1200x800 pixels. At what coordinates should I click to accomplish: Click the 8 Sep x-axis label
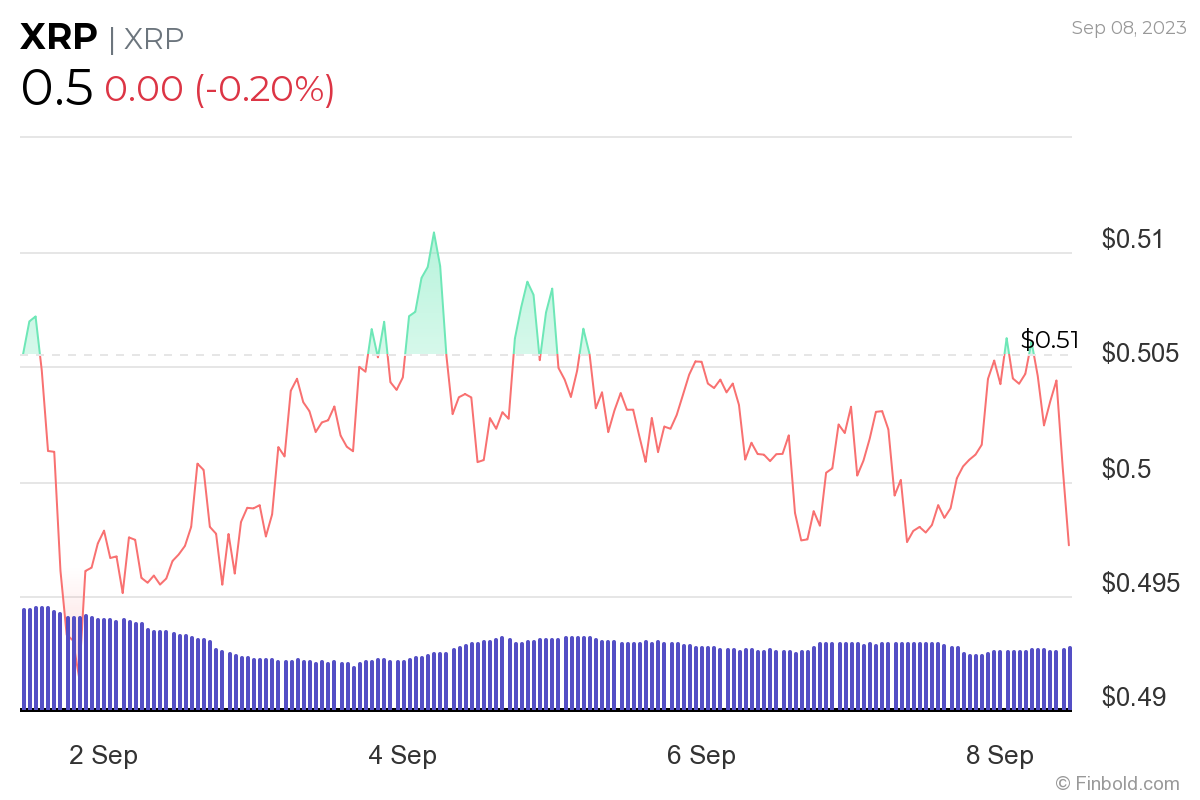click(x=1000, y=756)
